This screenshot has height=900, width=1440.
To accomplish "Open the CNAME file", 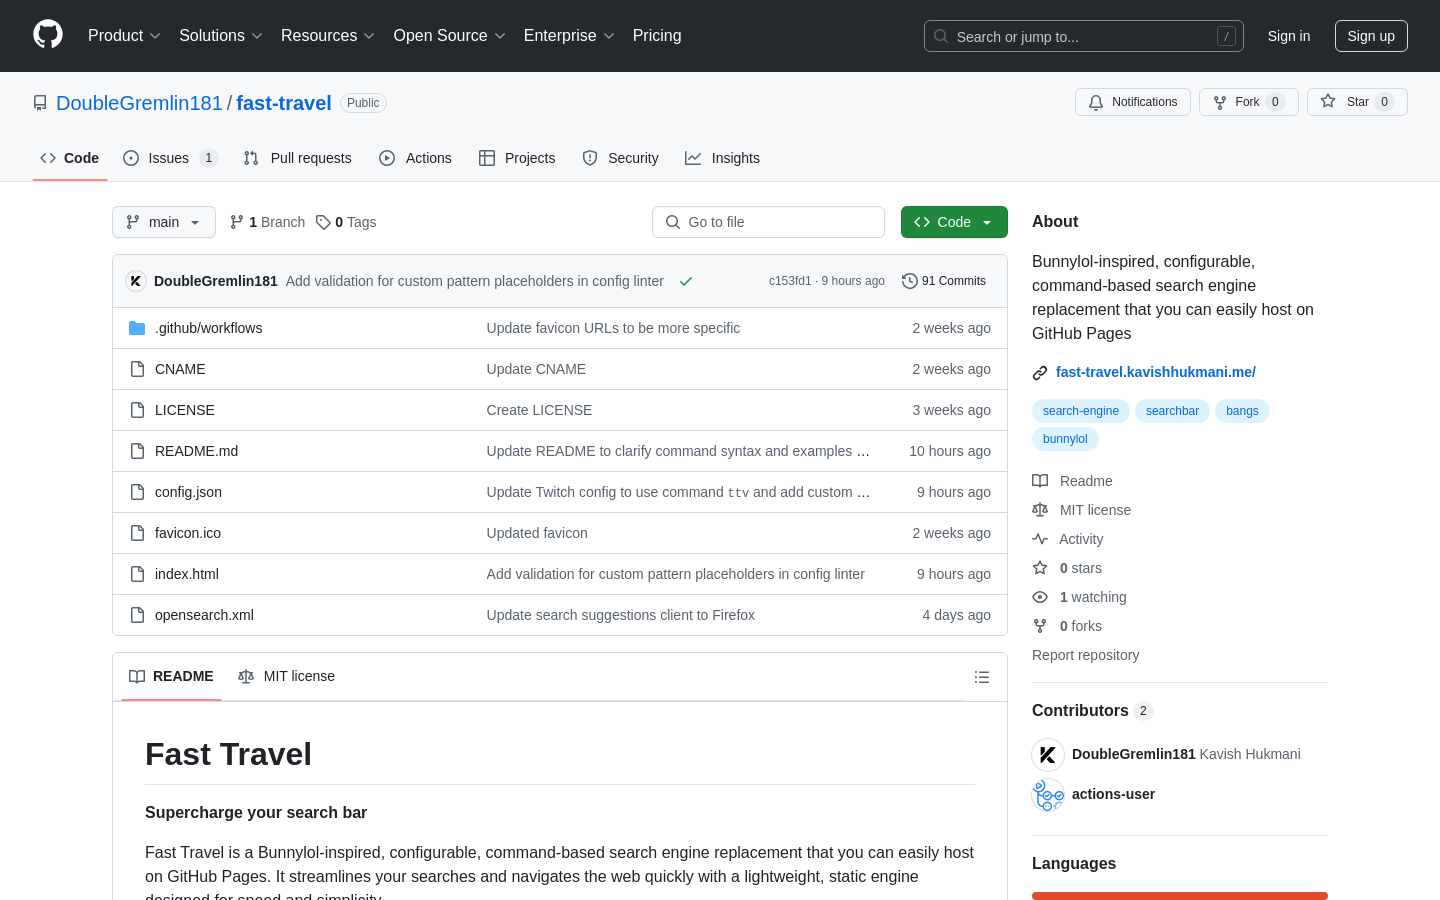I will tap(180, 369).
